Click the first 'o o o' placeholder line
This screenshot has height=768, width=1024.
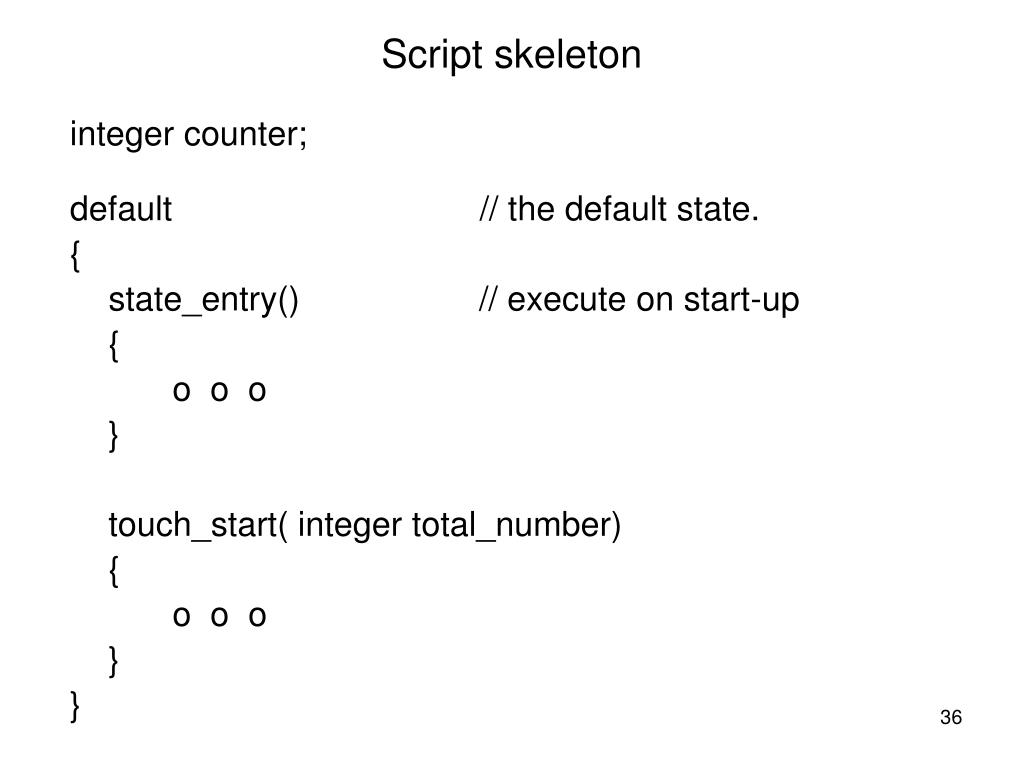coord(219,391)
